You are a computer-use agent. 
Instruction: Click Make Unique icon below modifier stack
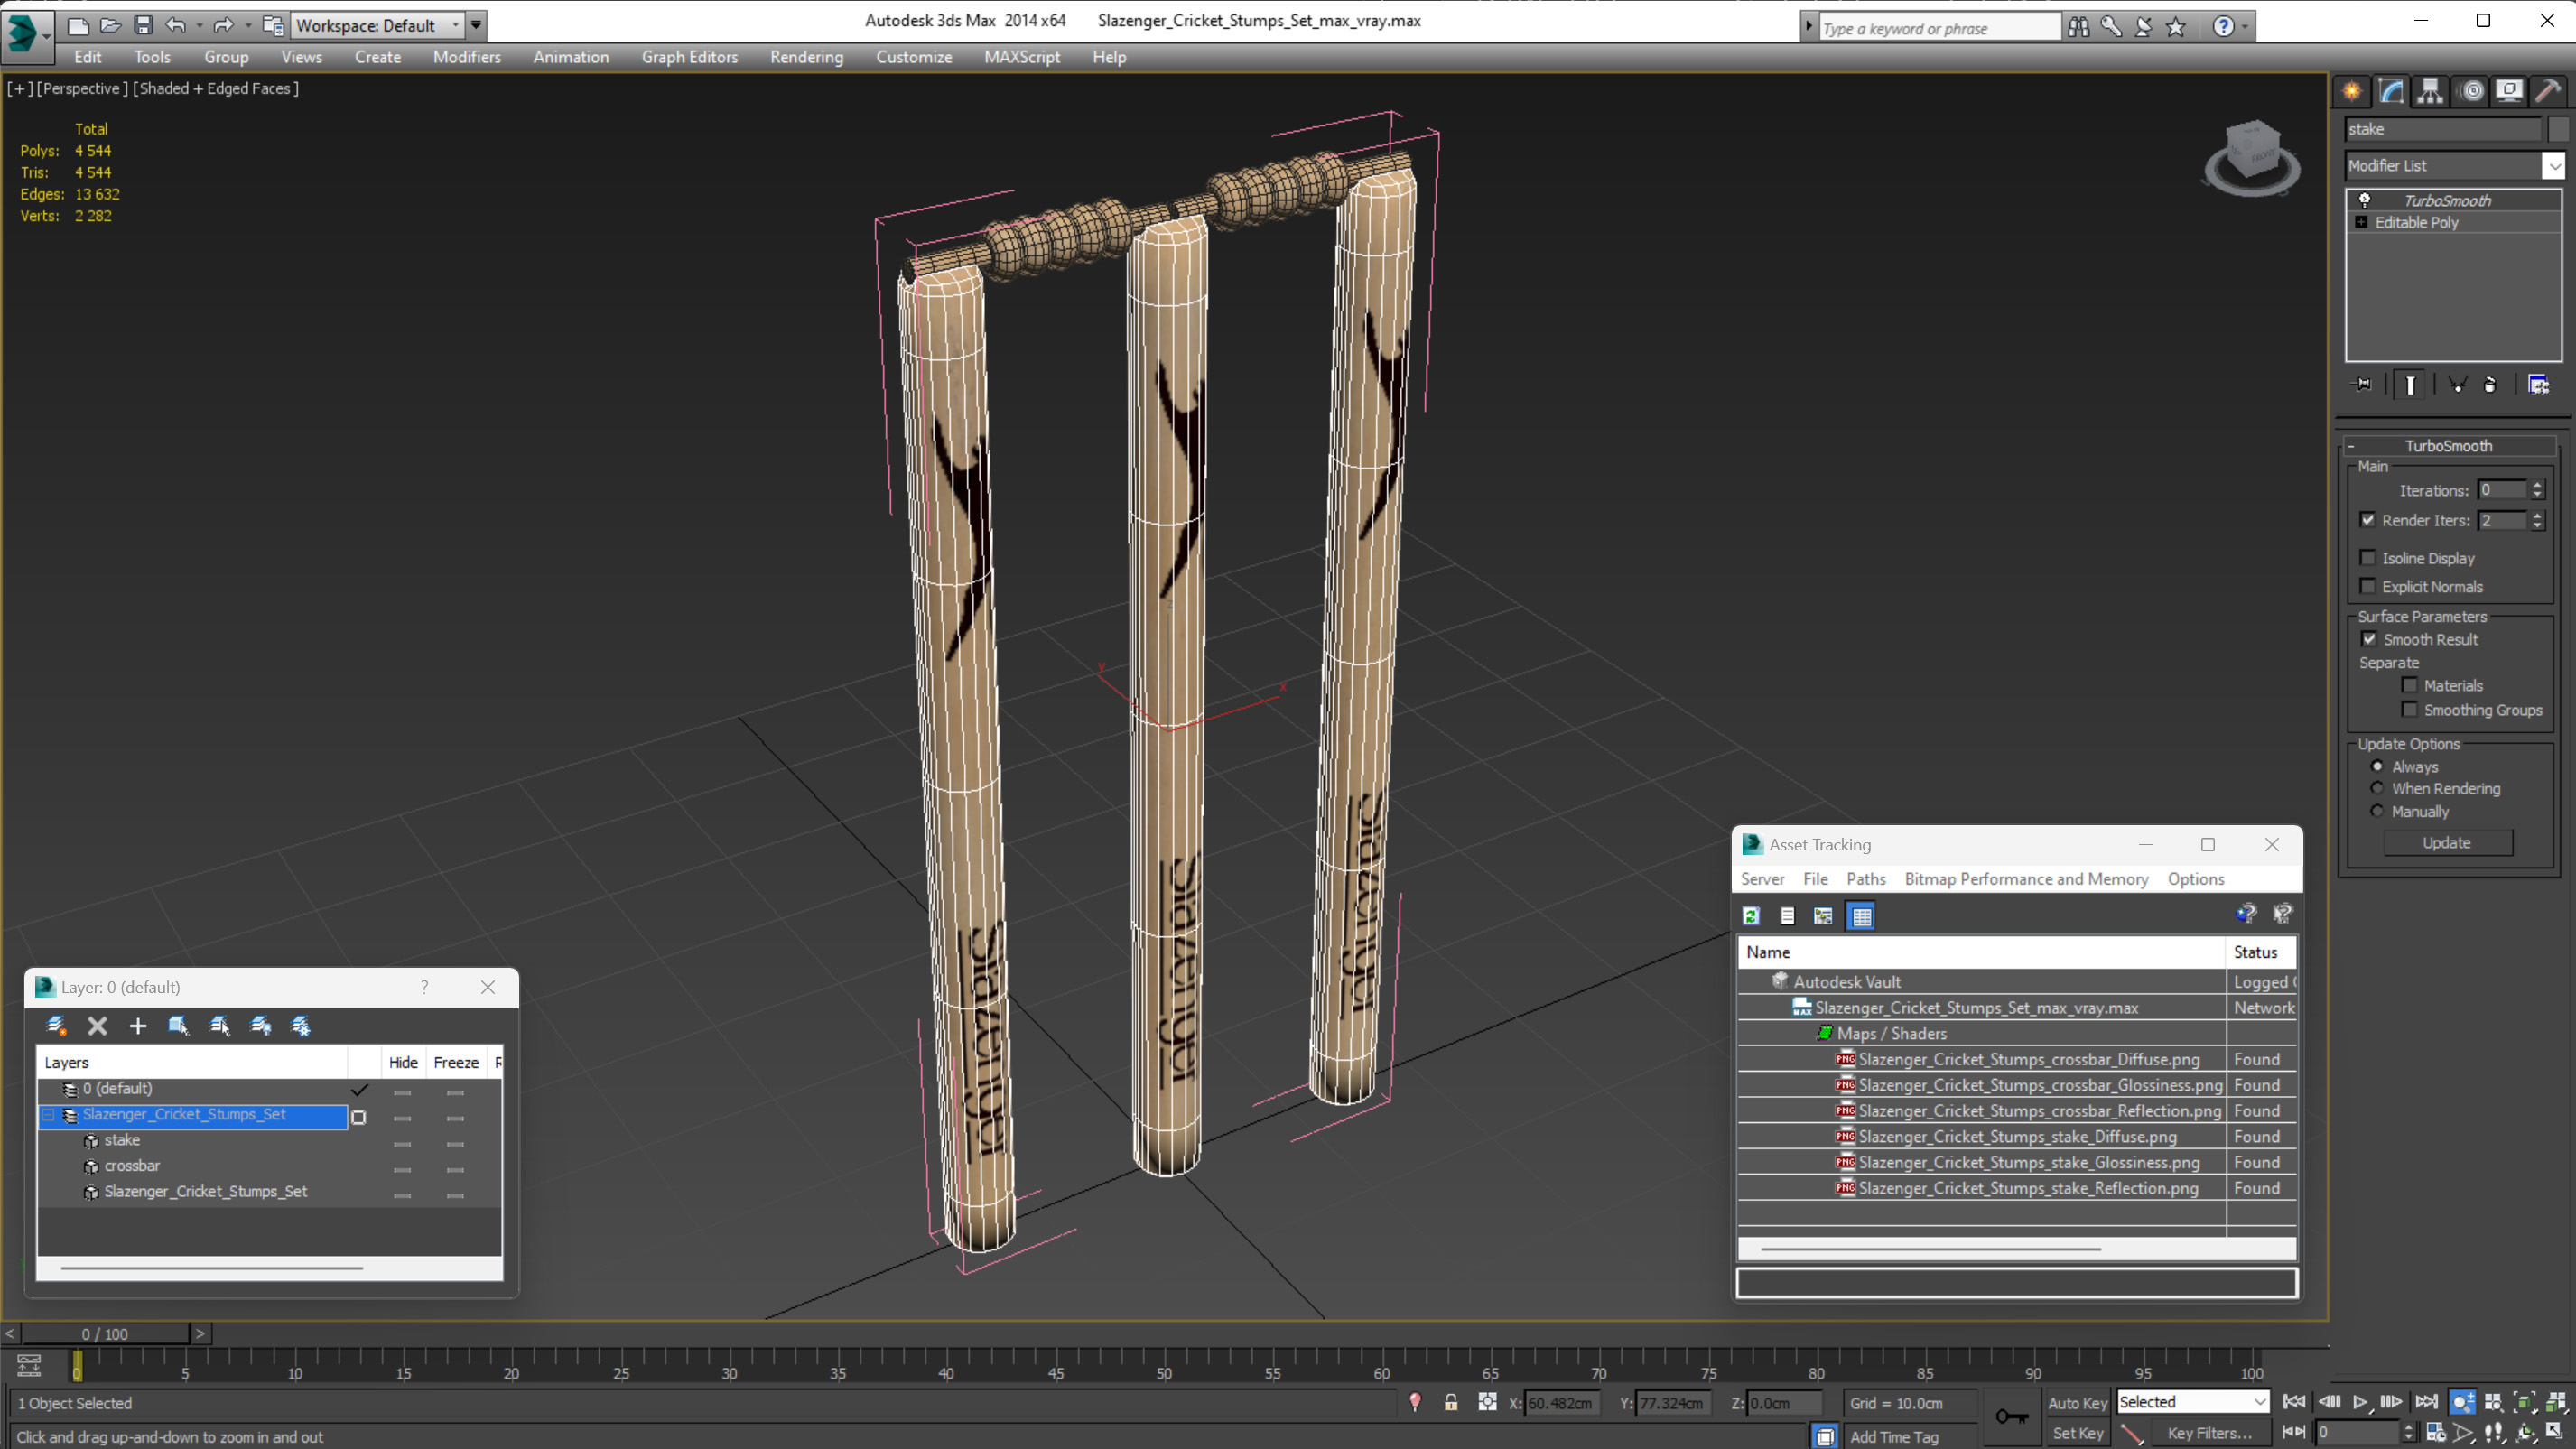(2458, 385)
